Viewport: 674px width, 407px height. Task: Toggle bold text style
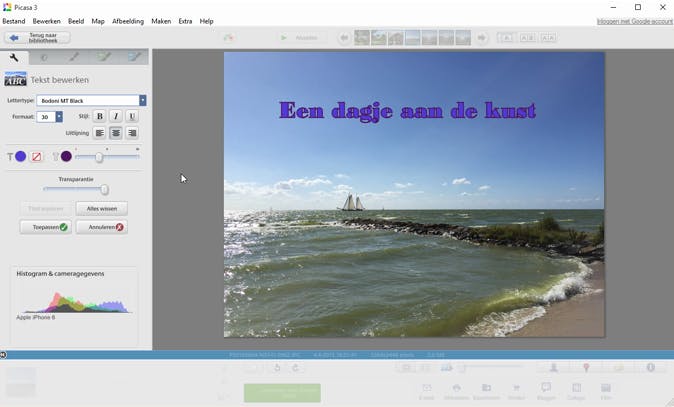click(100, 116)
